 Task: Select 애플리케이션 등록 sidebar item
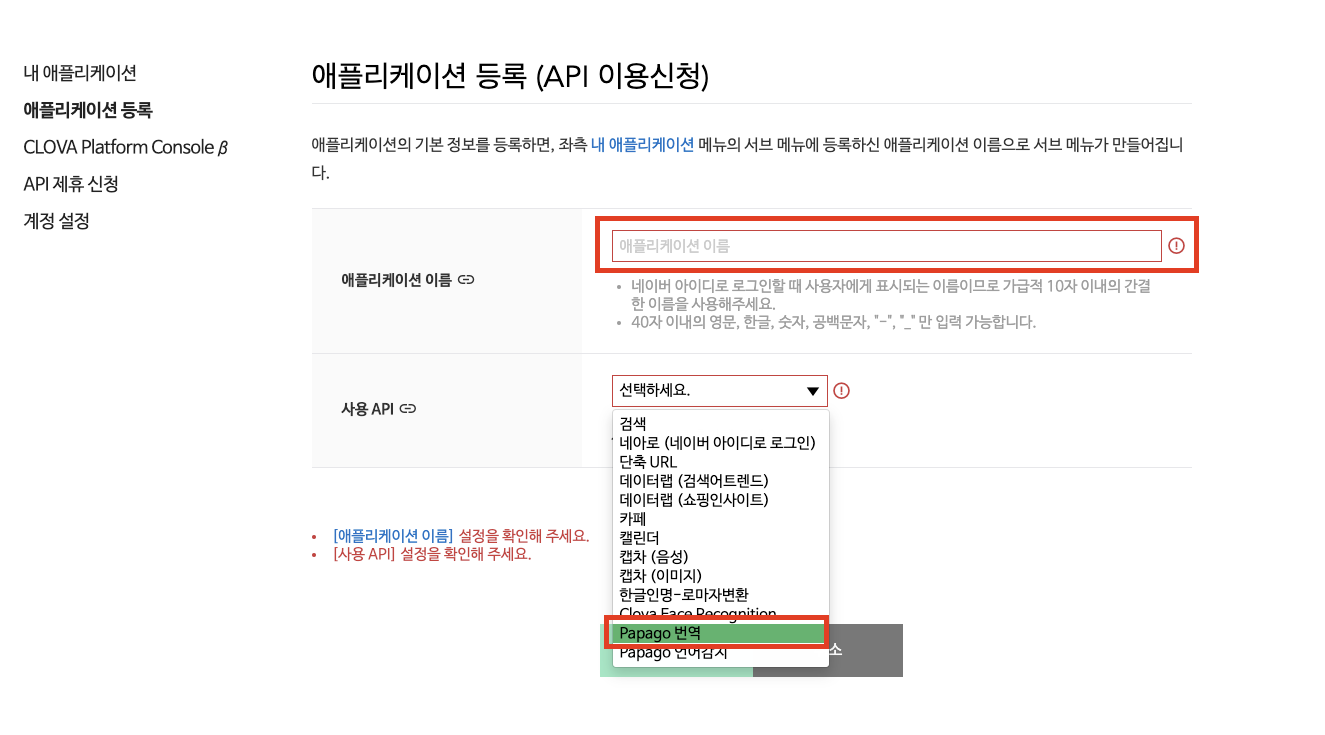pos(88,110)
